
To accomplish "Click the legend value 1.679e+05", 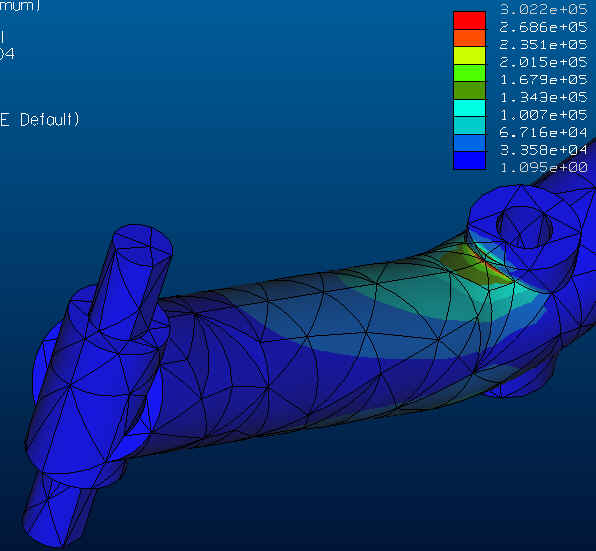I will 544,79.
